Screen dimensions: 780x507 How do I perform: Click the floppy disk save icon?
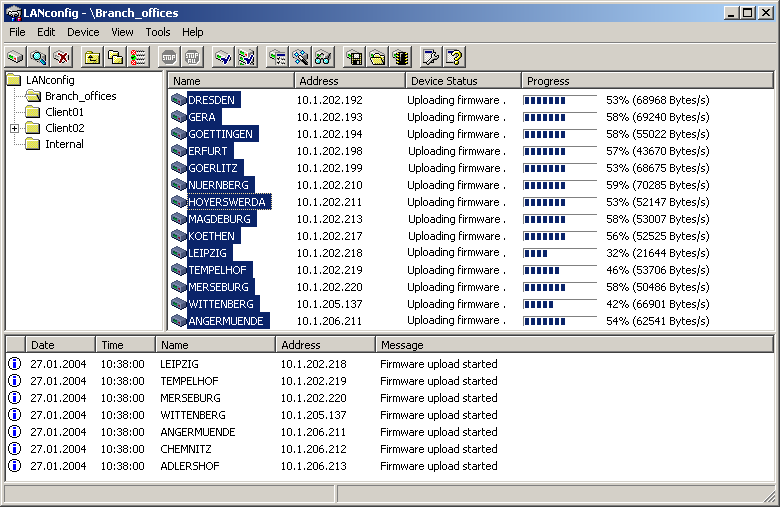click(354, 57)
